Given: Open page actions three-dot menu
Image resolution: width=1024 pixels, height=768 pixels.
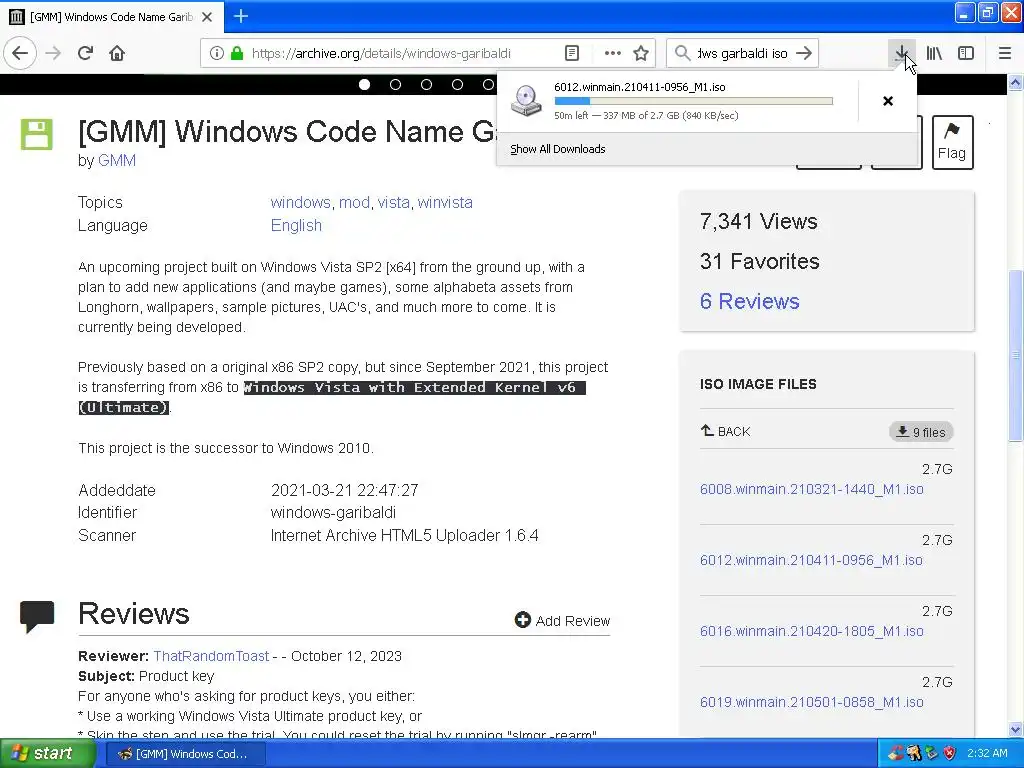Looking at the screenshot, I should (x=612, y=53).
